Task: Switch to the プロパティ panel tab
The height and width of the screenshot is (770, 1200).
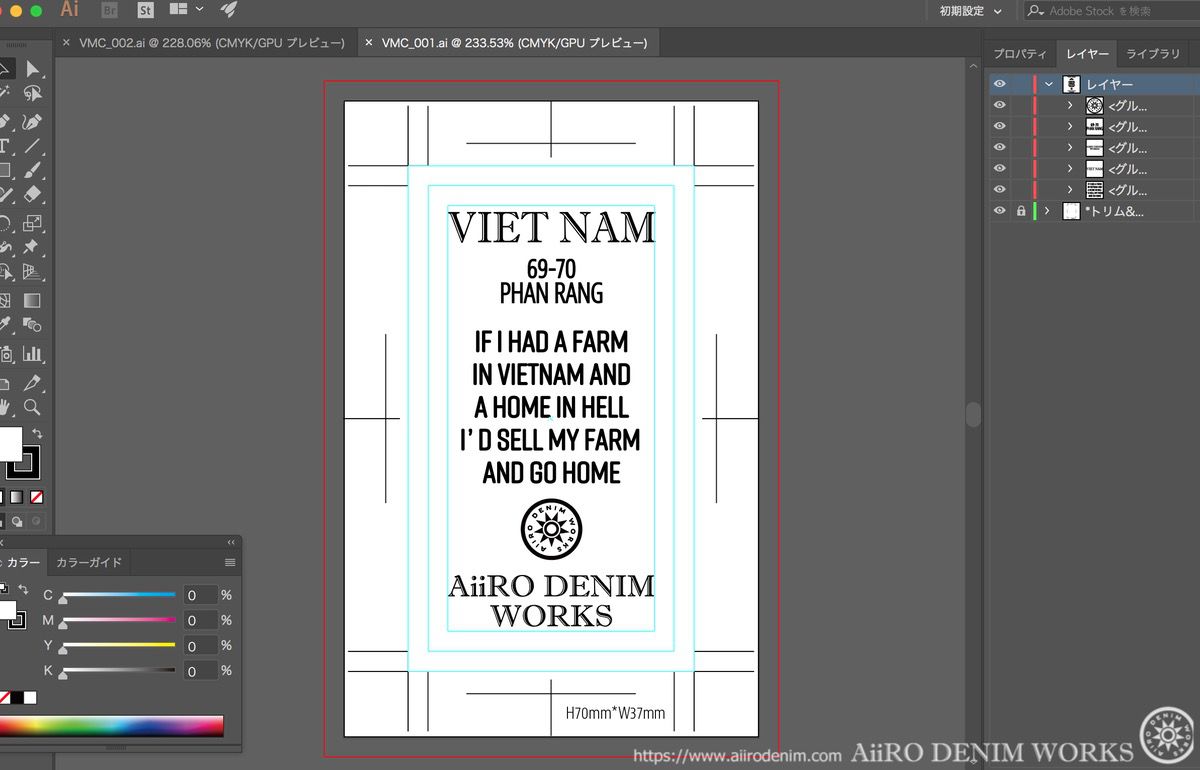Action: (1019, 54)
